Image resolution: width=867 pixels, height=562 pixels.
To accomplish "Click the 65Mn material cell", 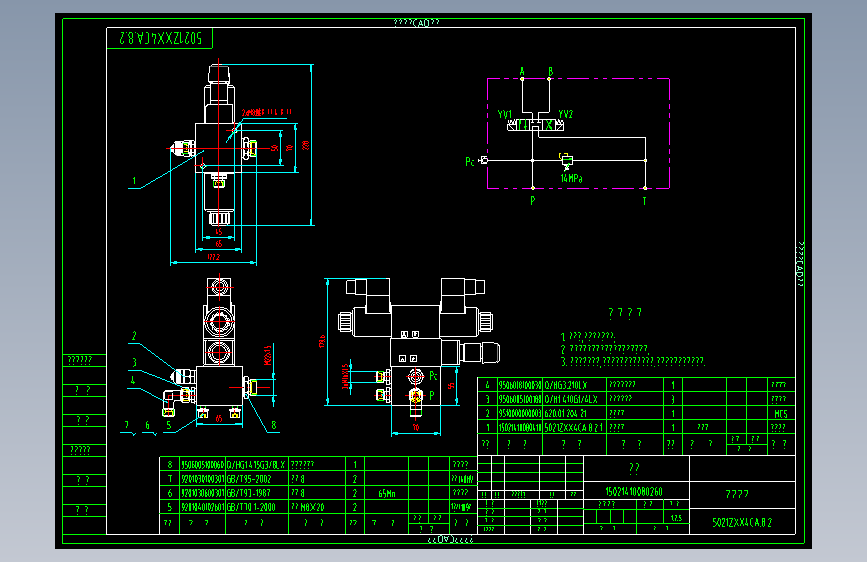I will pos(387,493).
